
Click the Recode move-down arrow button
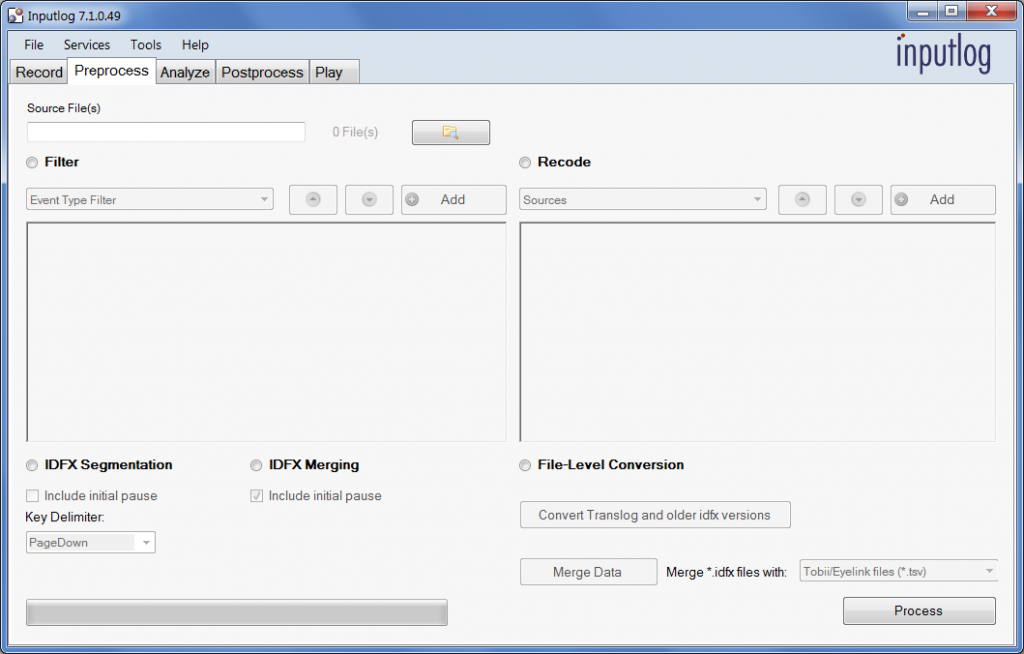coord(858,200)
